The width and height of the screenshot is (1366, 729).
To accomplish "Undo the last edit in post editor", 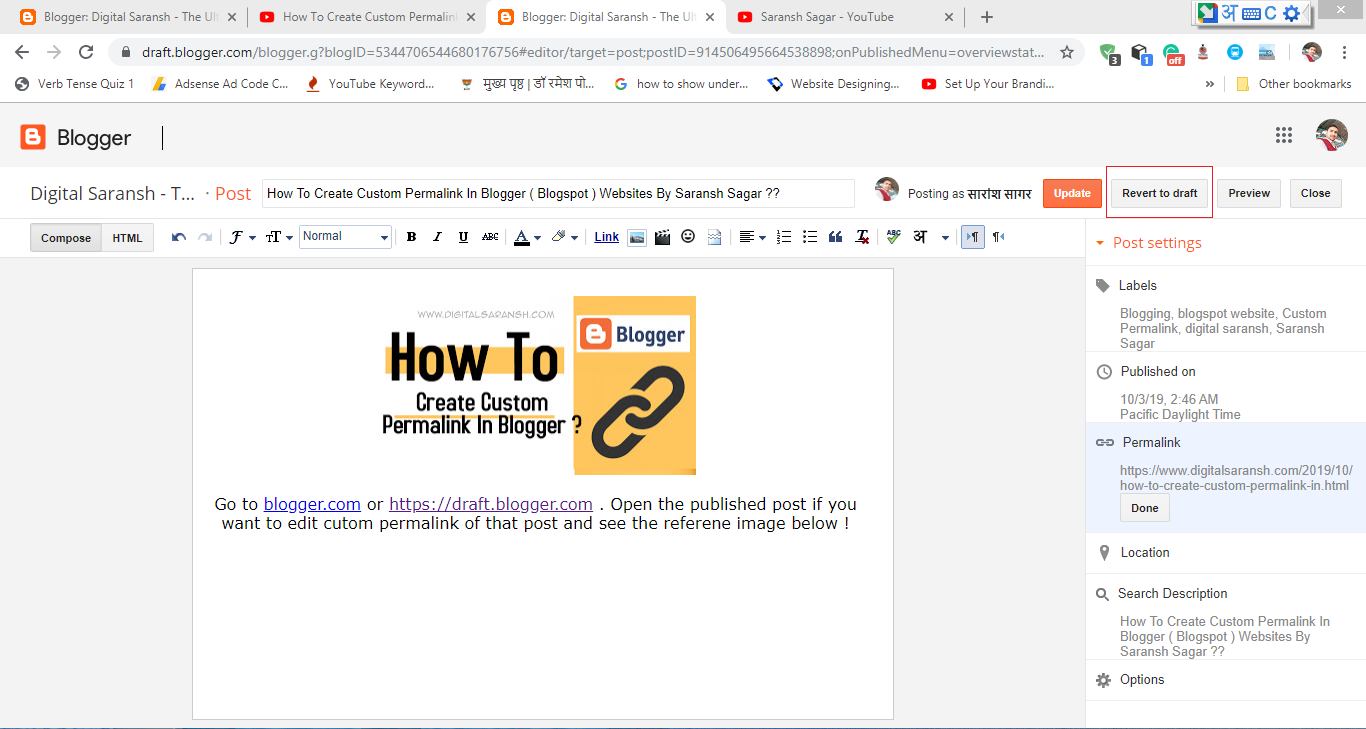I will [x=179, y=237].
